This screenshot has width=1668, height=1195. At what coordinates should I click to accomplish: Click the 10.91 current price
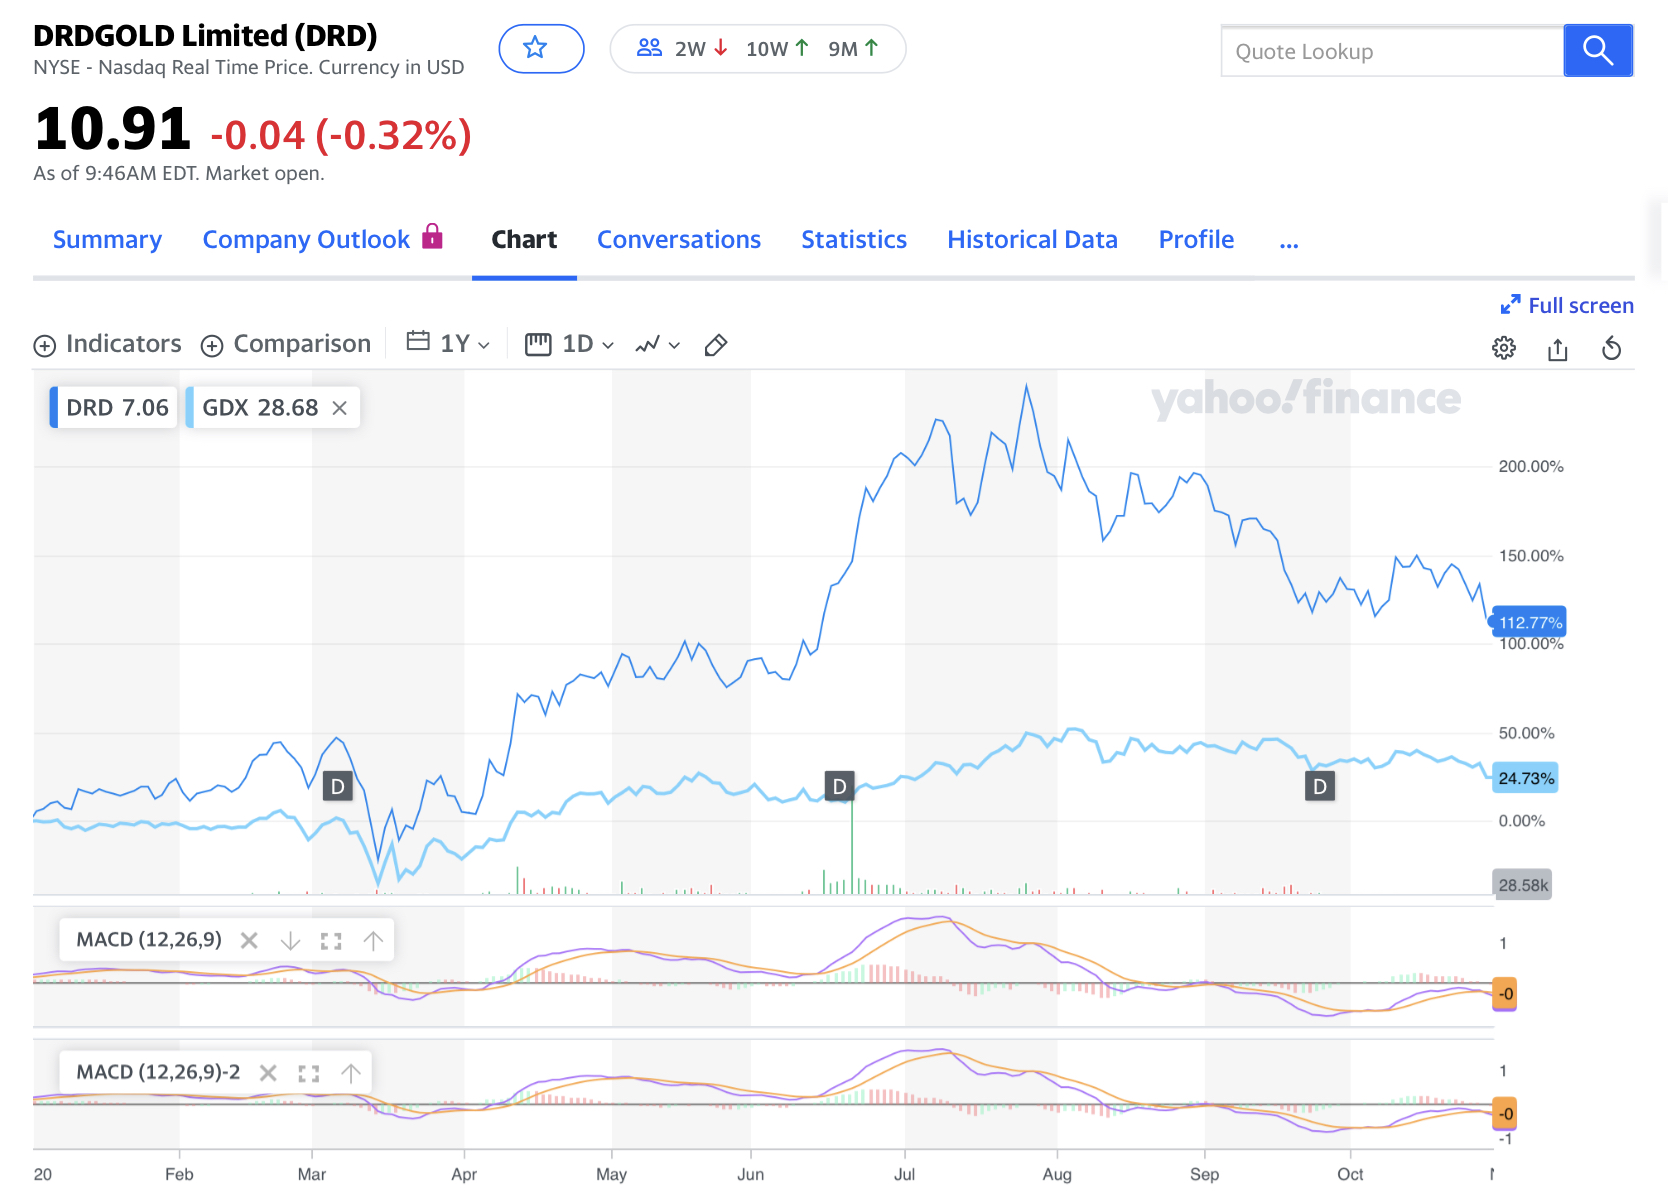coord(112,129)
